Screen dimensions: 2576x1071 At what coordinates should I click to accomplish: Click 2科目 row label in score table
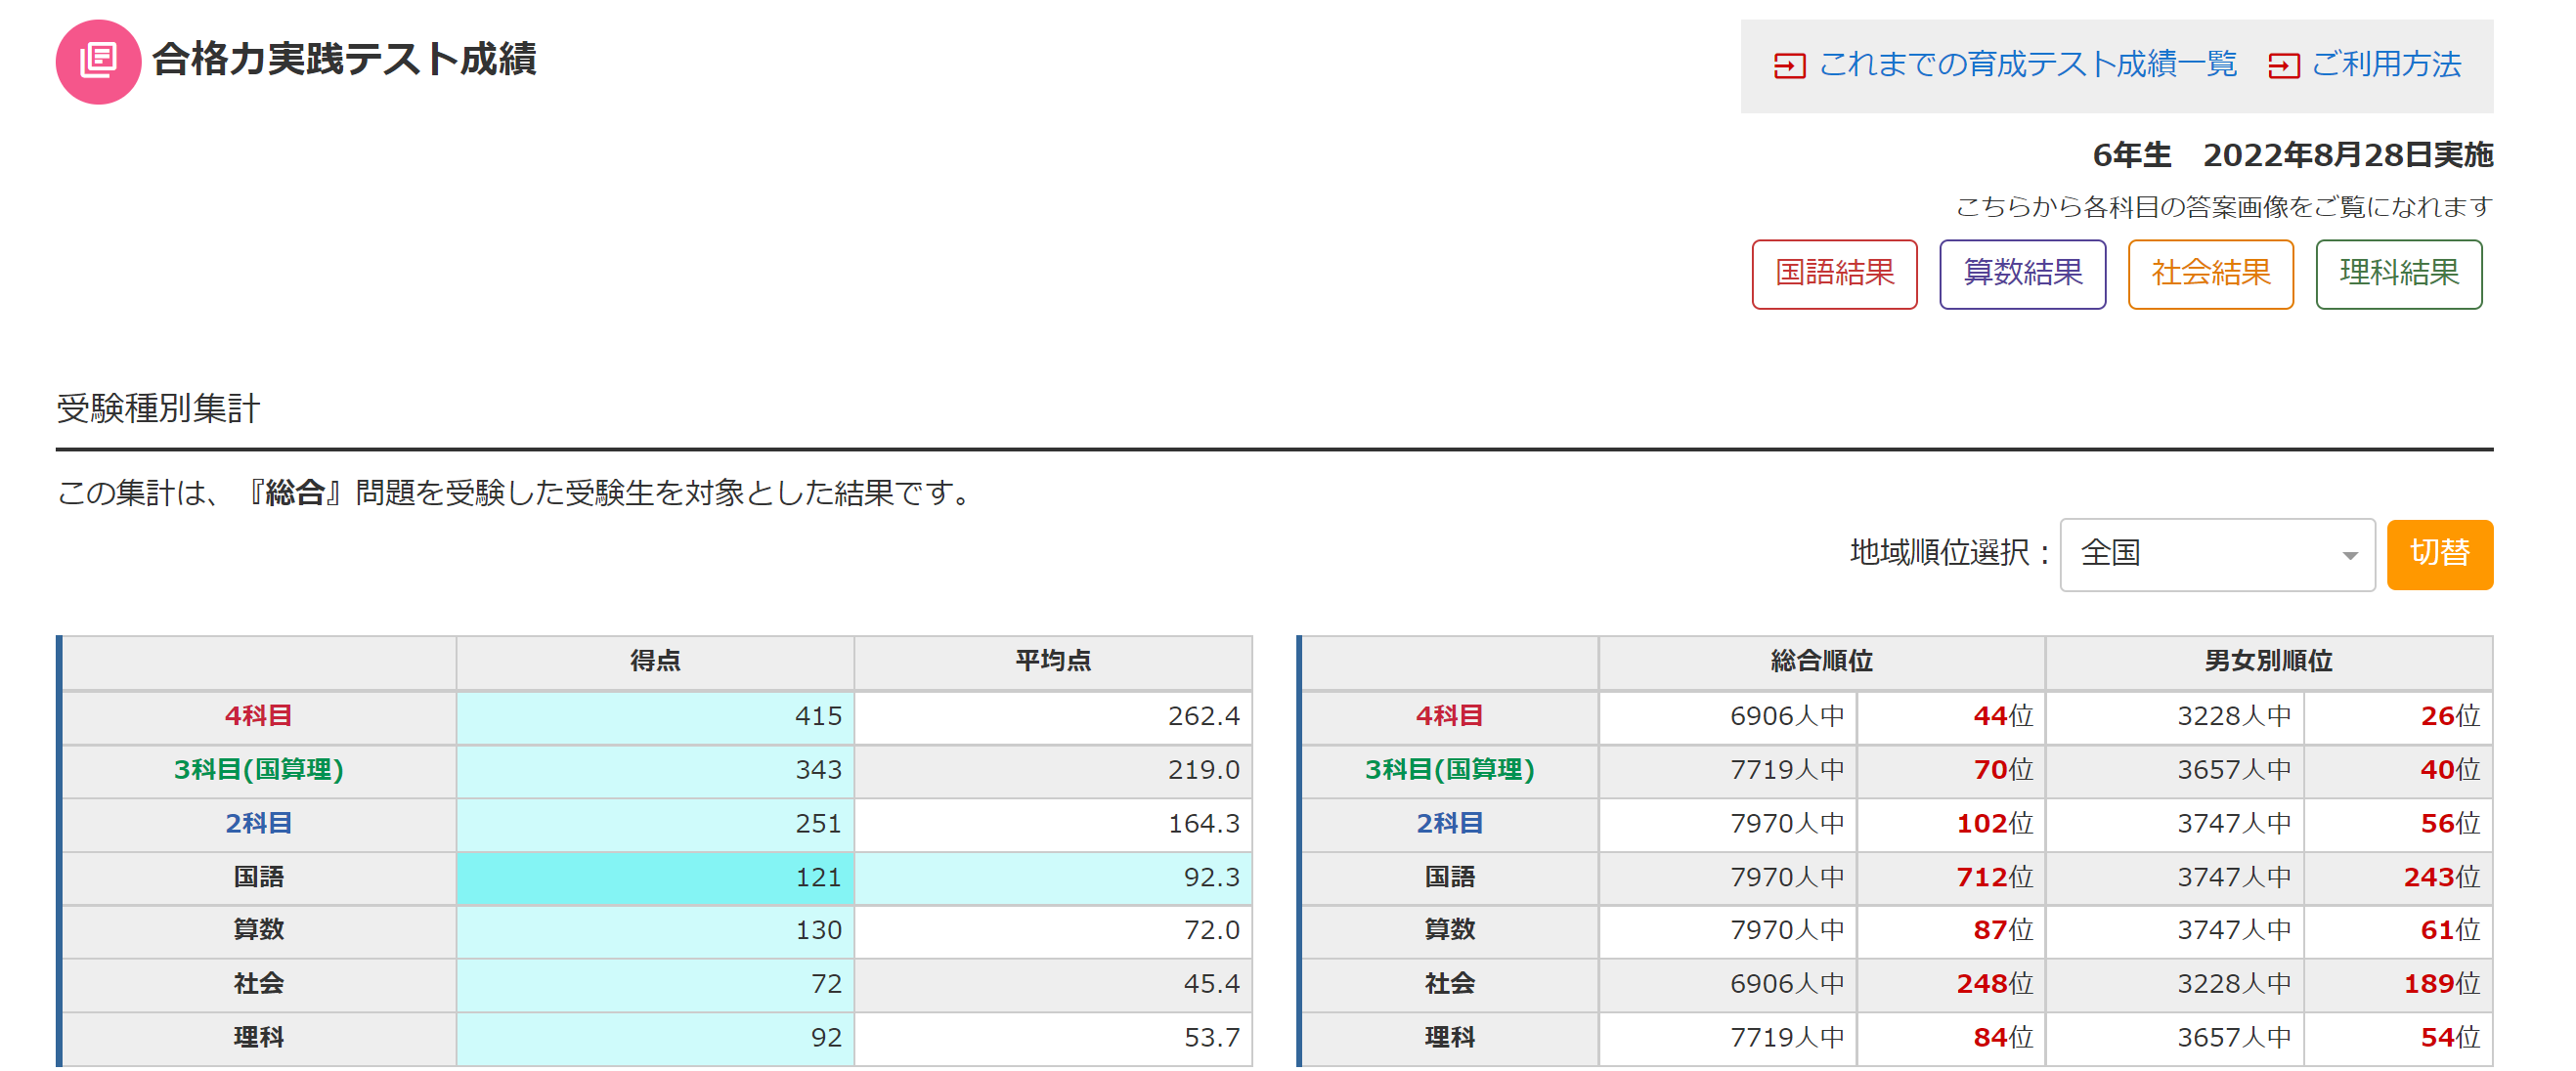(258, 823)
